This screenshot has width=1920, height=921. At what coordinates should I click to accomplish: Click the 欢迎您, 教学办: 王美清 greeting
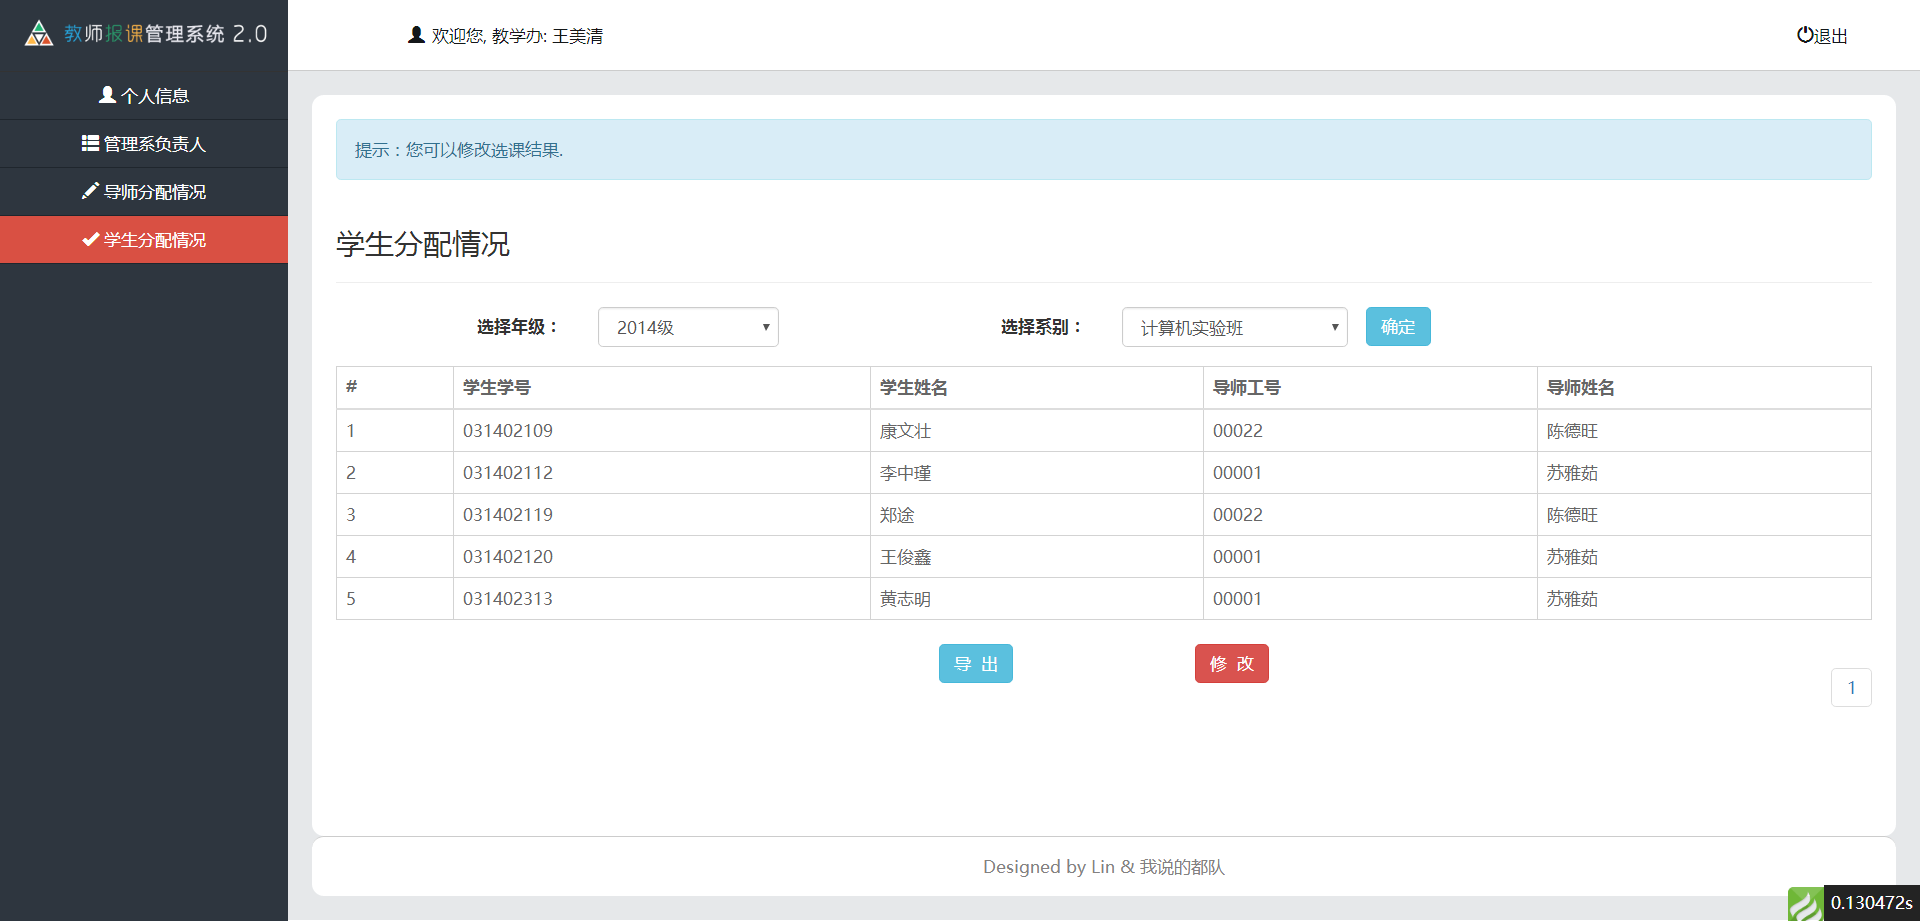517,36
